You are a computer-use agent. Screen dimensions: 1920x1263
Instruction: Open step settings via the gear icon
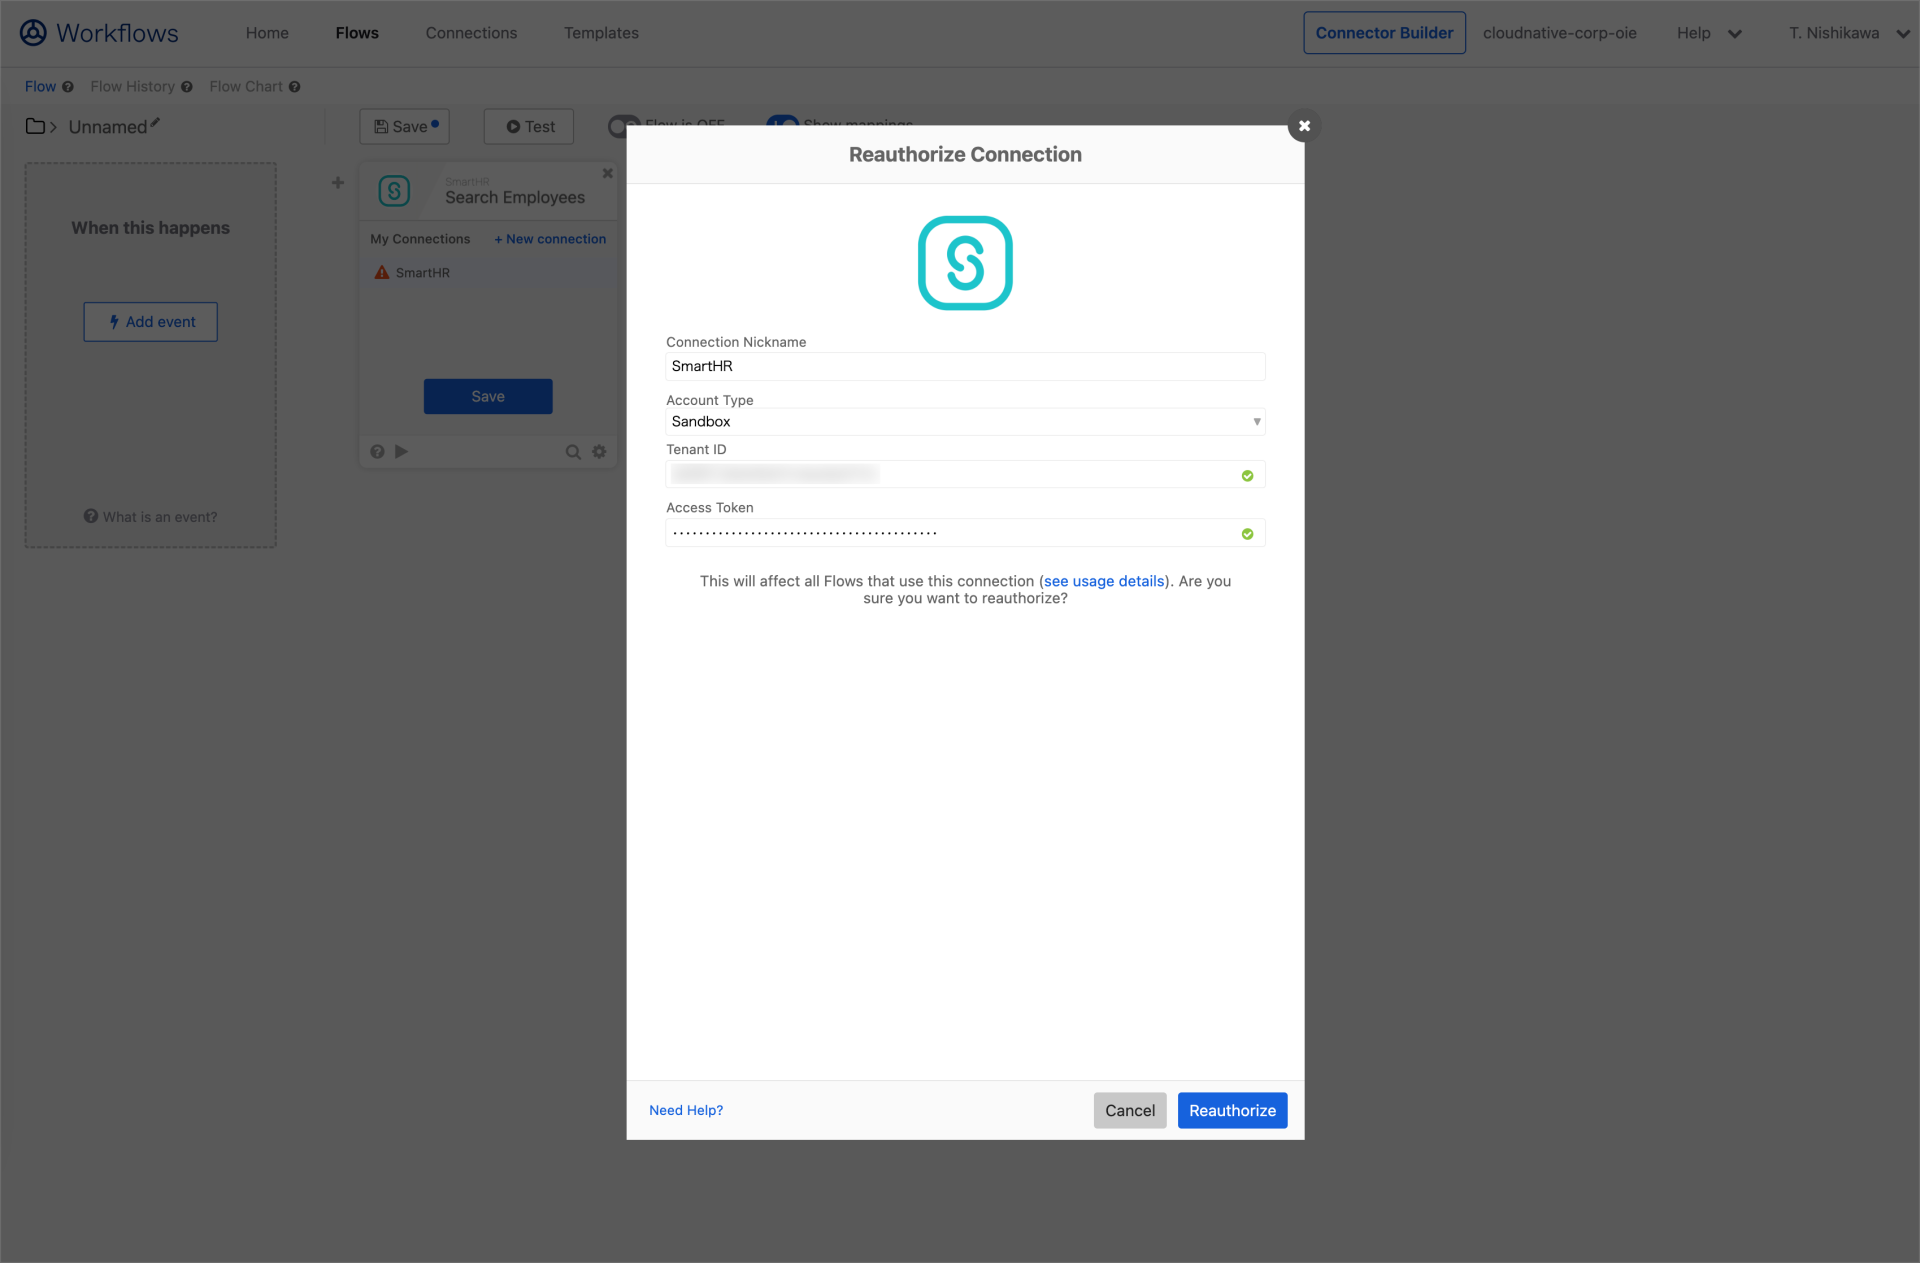[x=599, y=451]
